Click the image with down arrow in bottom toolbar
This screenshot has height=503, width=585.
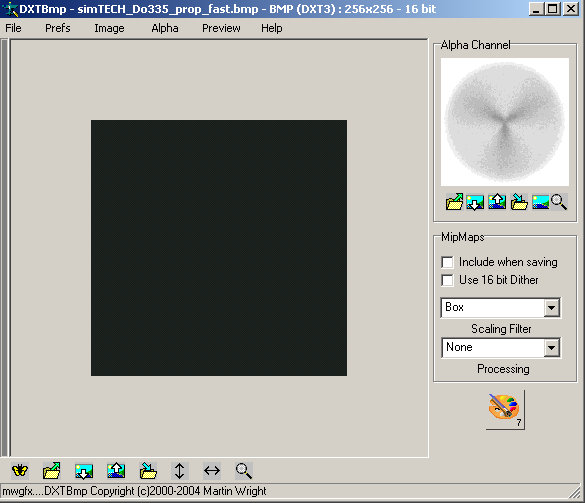(84, 471)
